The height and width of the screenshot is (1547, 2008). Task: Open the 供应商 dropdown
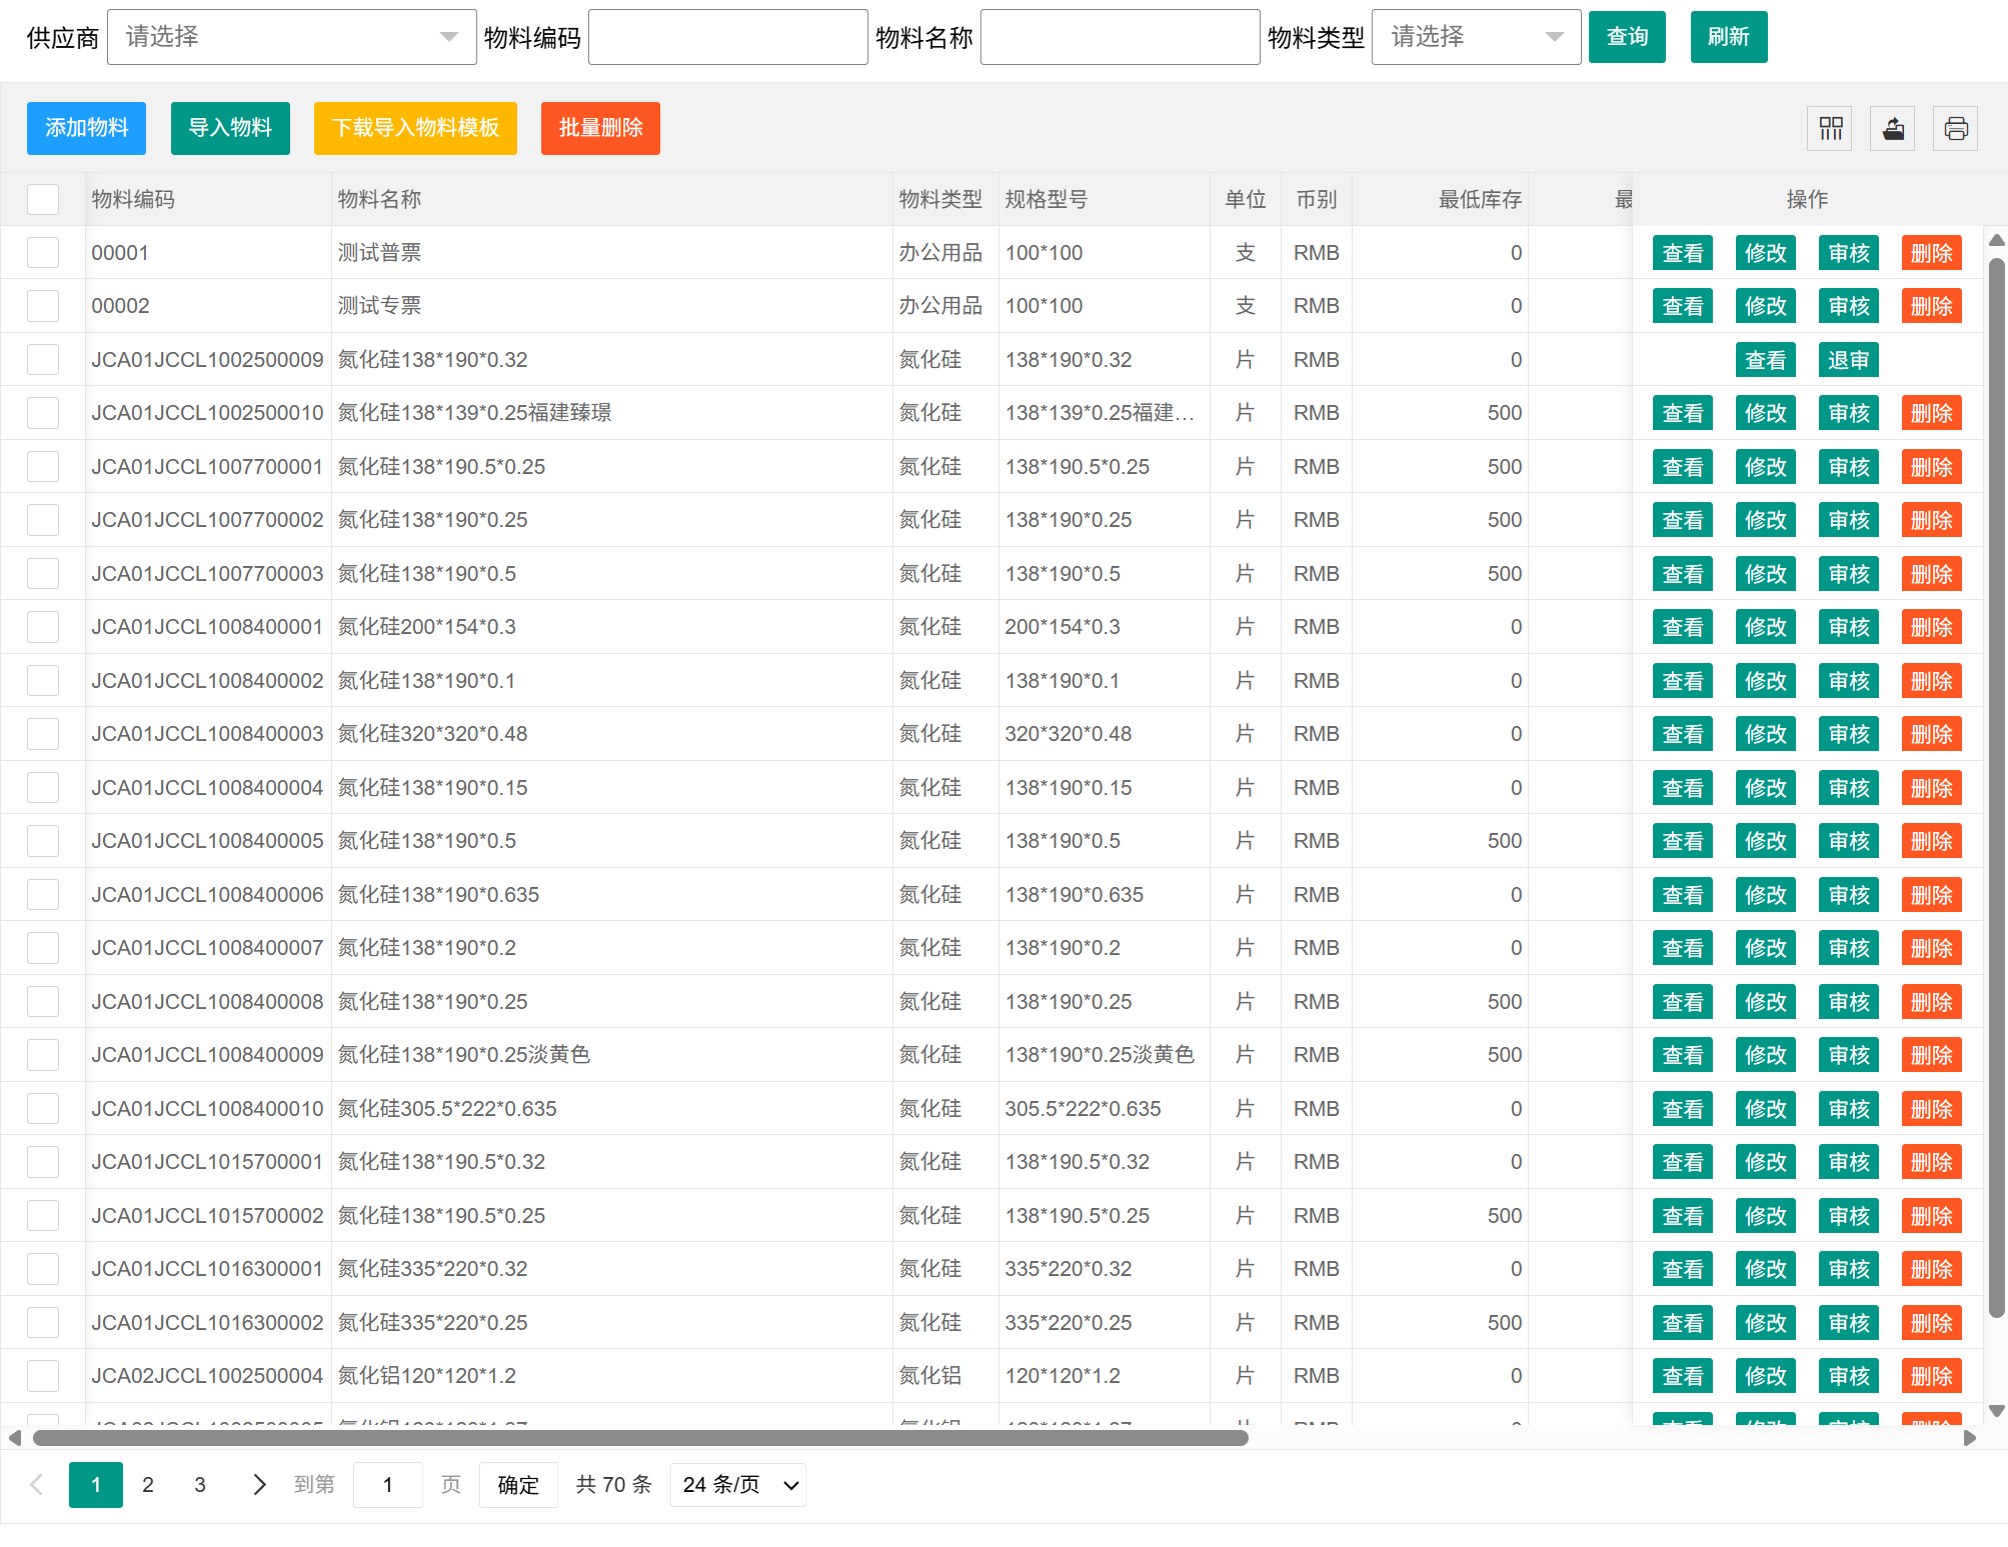coord(292,37)
